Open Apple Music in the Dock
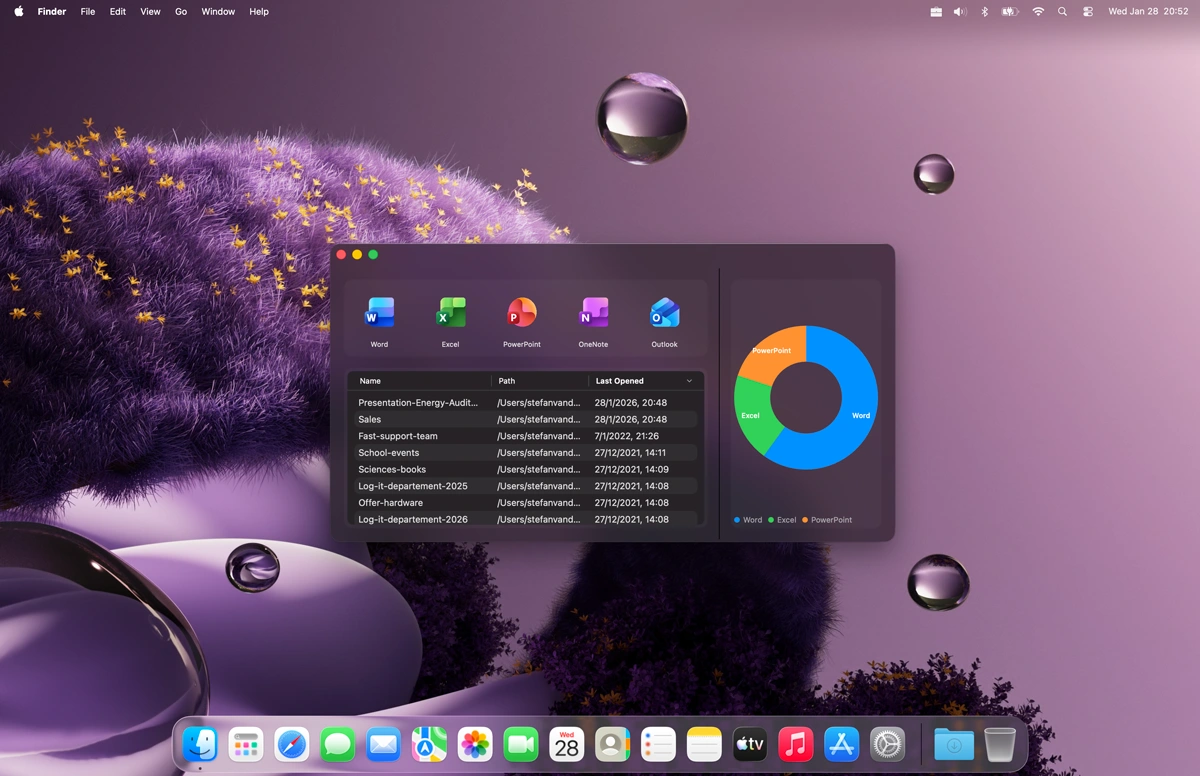 (795, 744)
